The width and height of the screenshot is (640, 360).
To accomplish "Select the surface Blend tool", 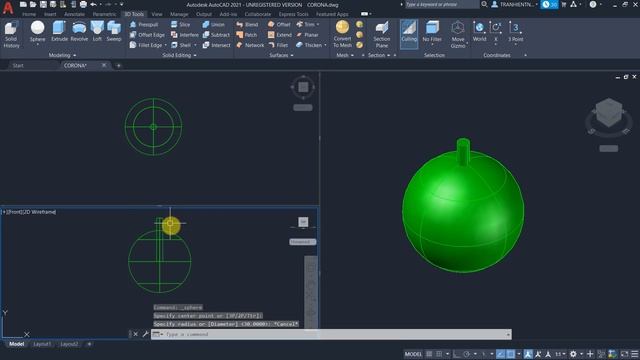I will pos(247,24).
